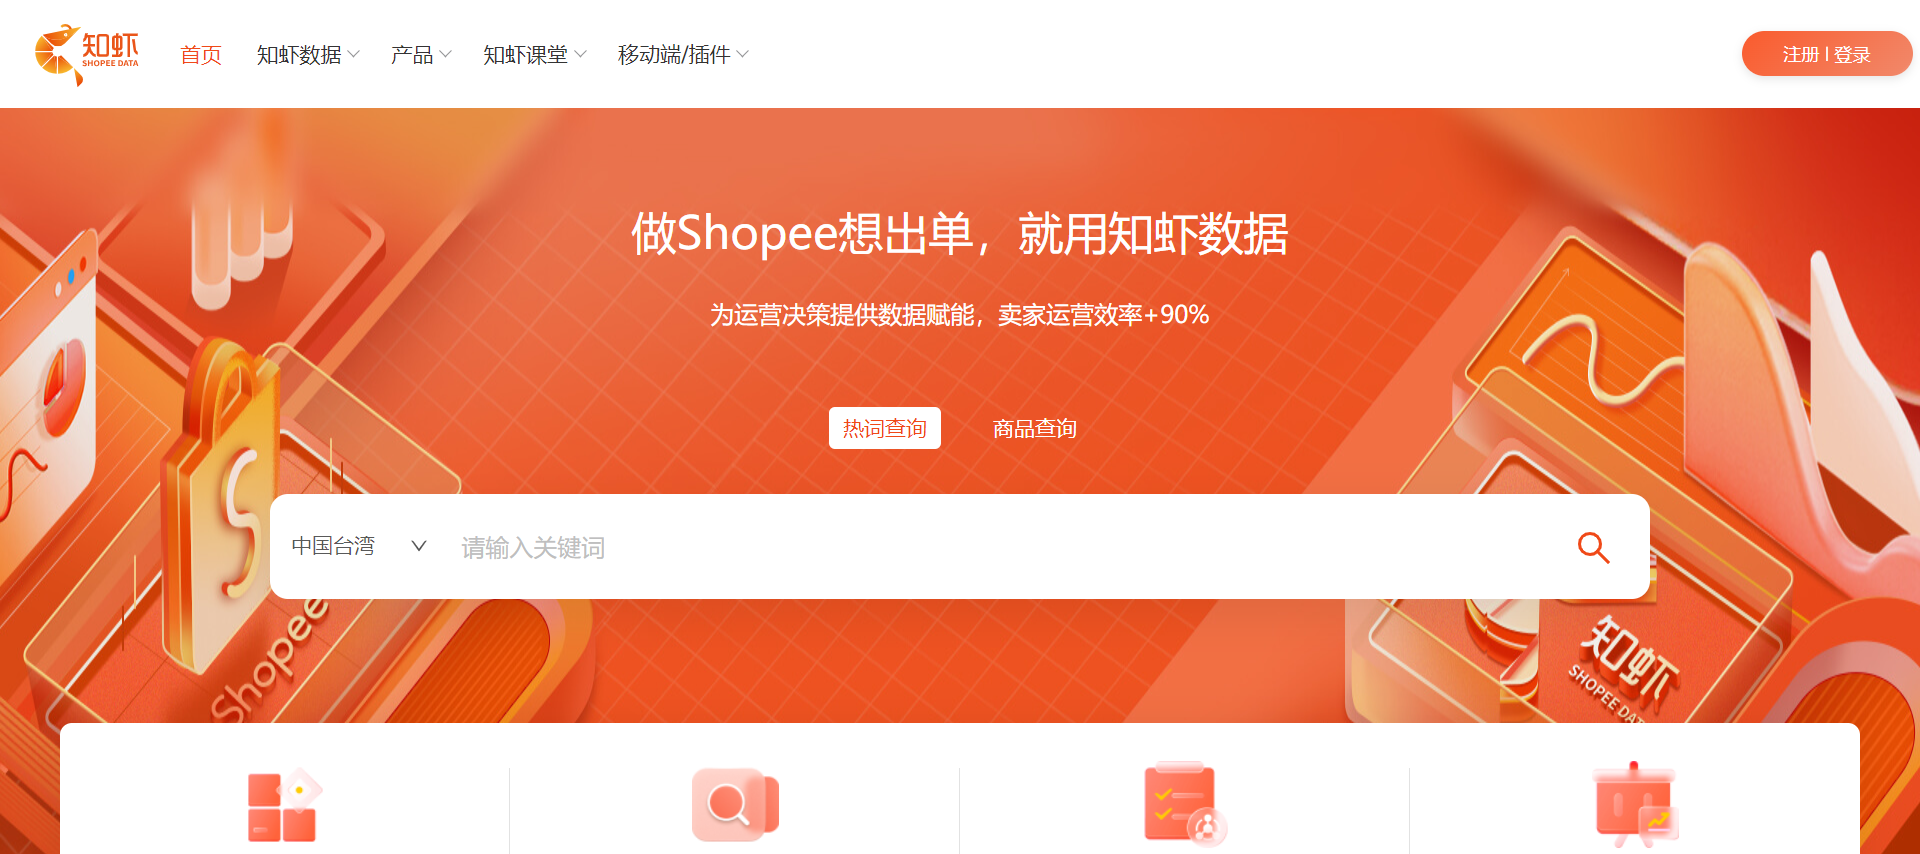Screen dimensions: 1920x854
Task: Select the presentation chart feature icon
Action: (1635, 805)
